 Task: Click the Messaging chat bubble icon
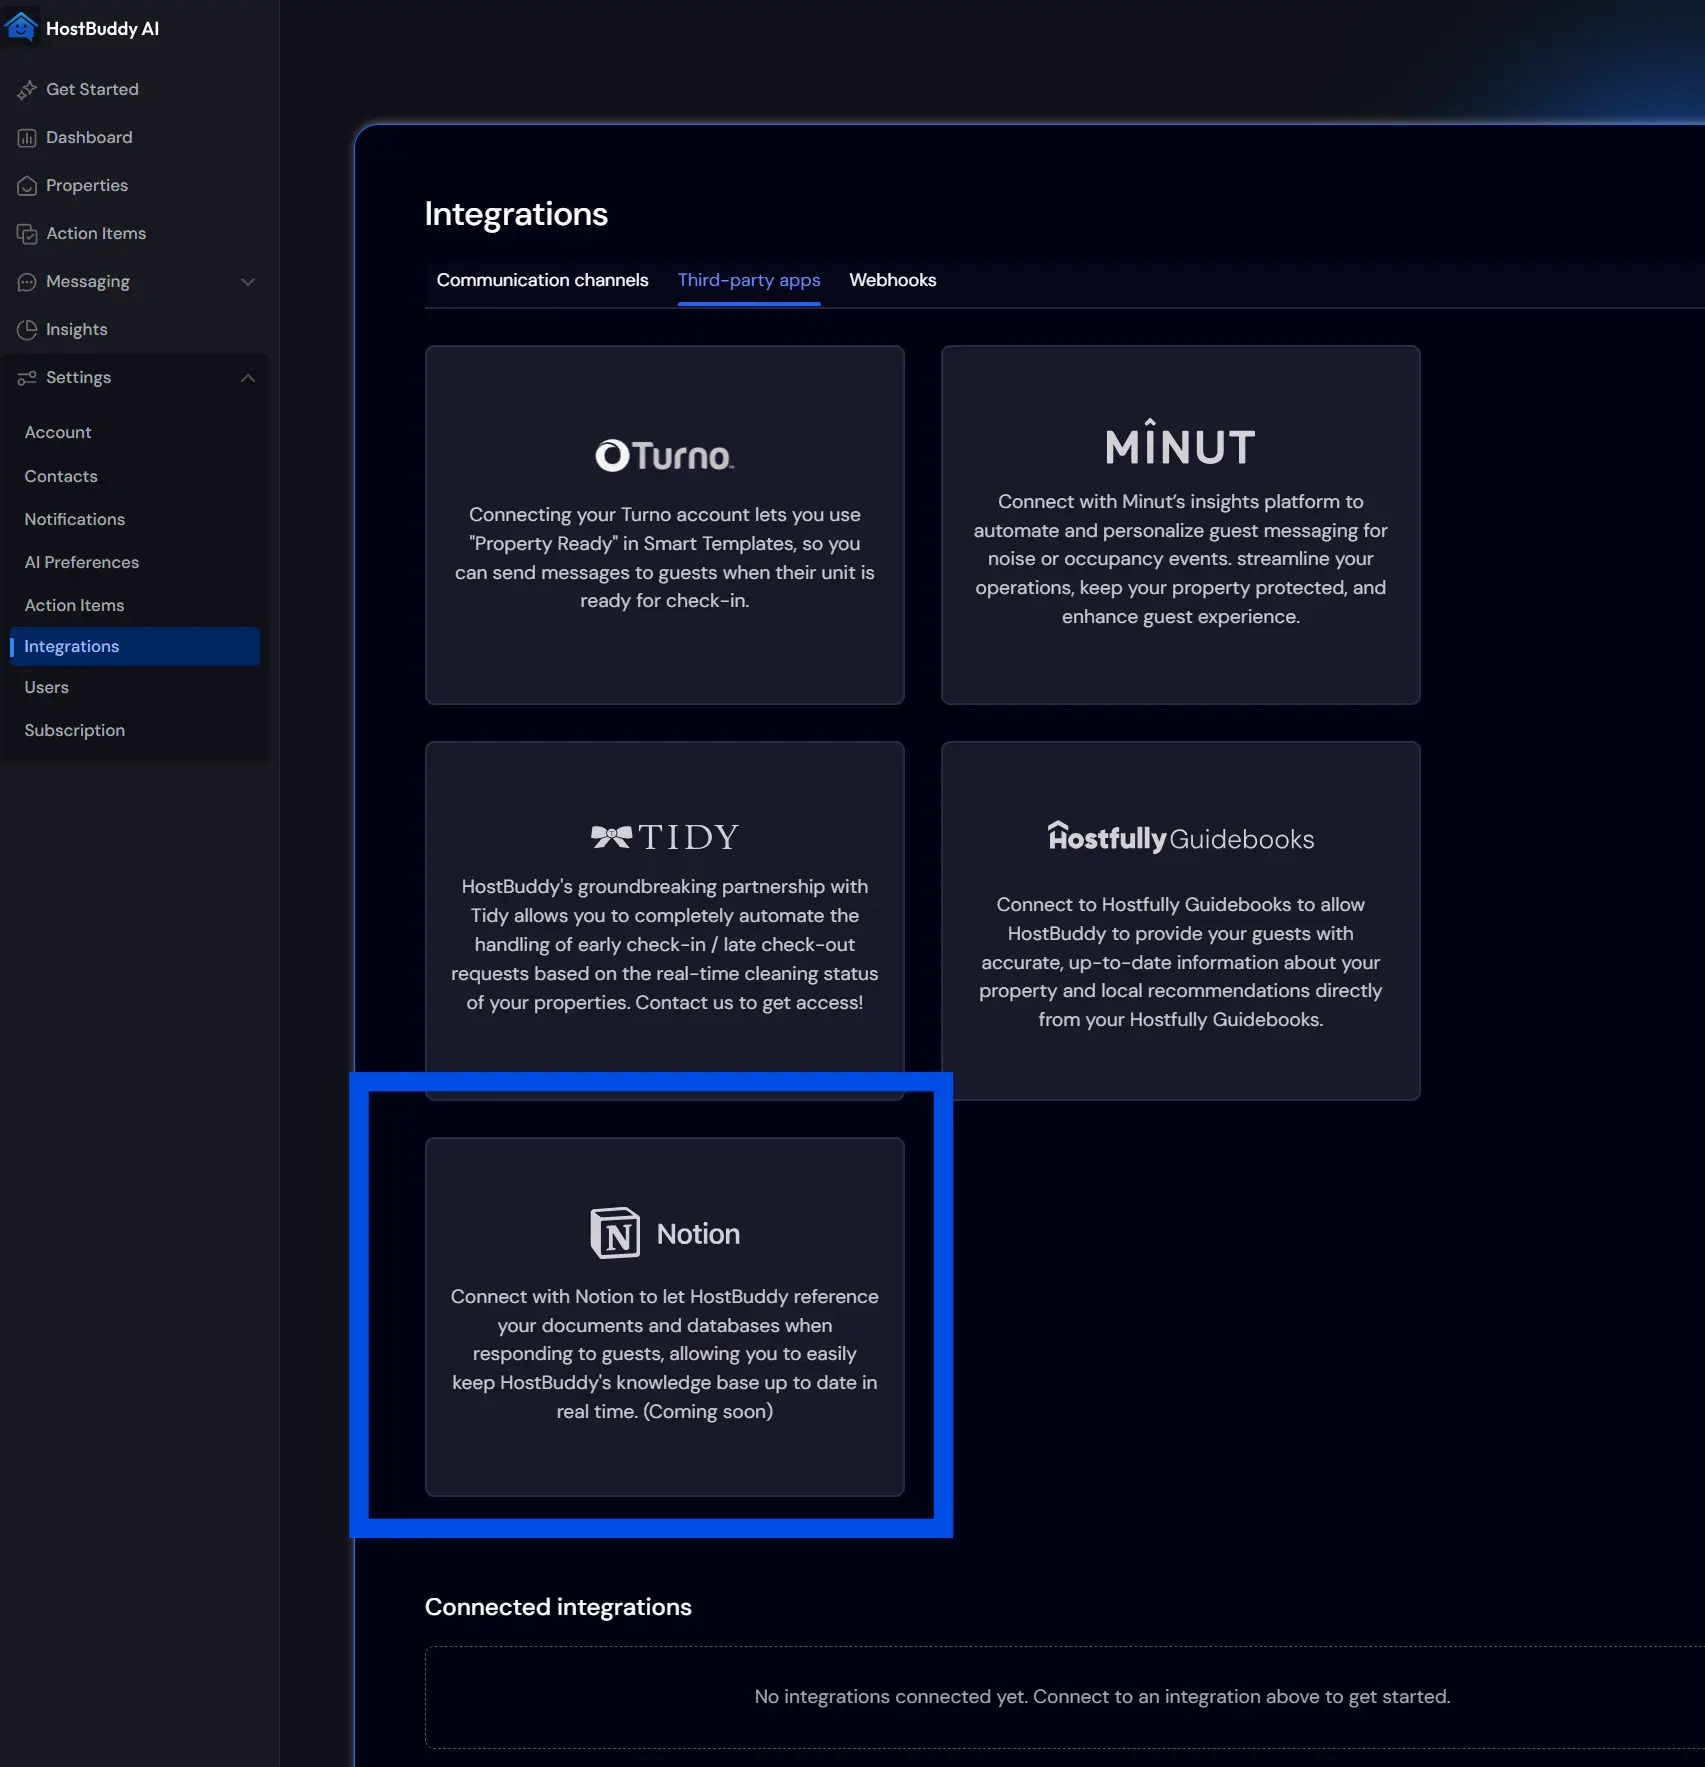tap(27, 282)
